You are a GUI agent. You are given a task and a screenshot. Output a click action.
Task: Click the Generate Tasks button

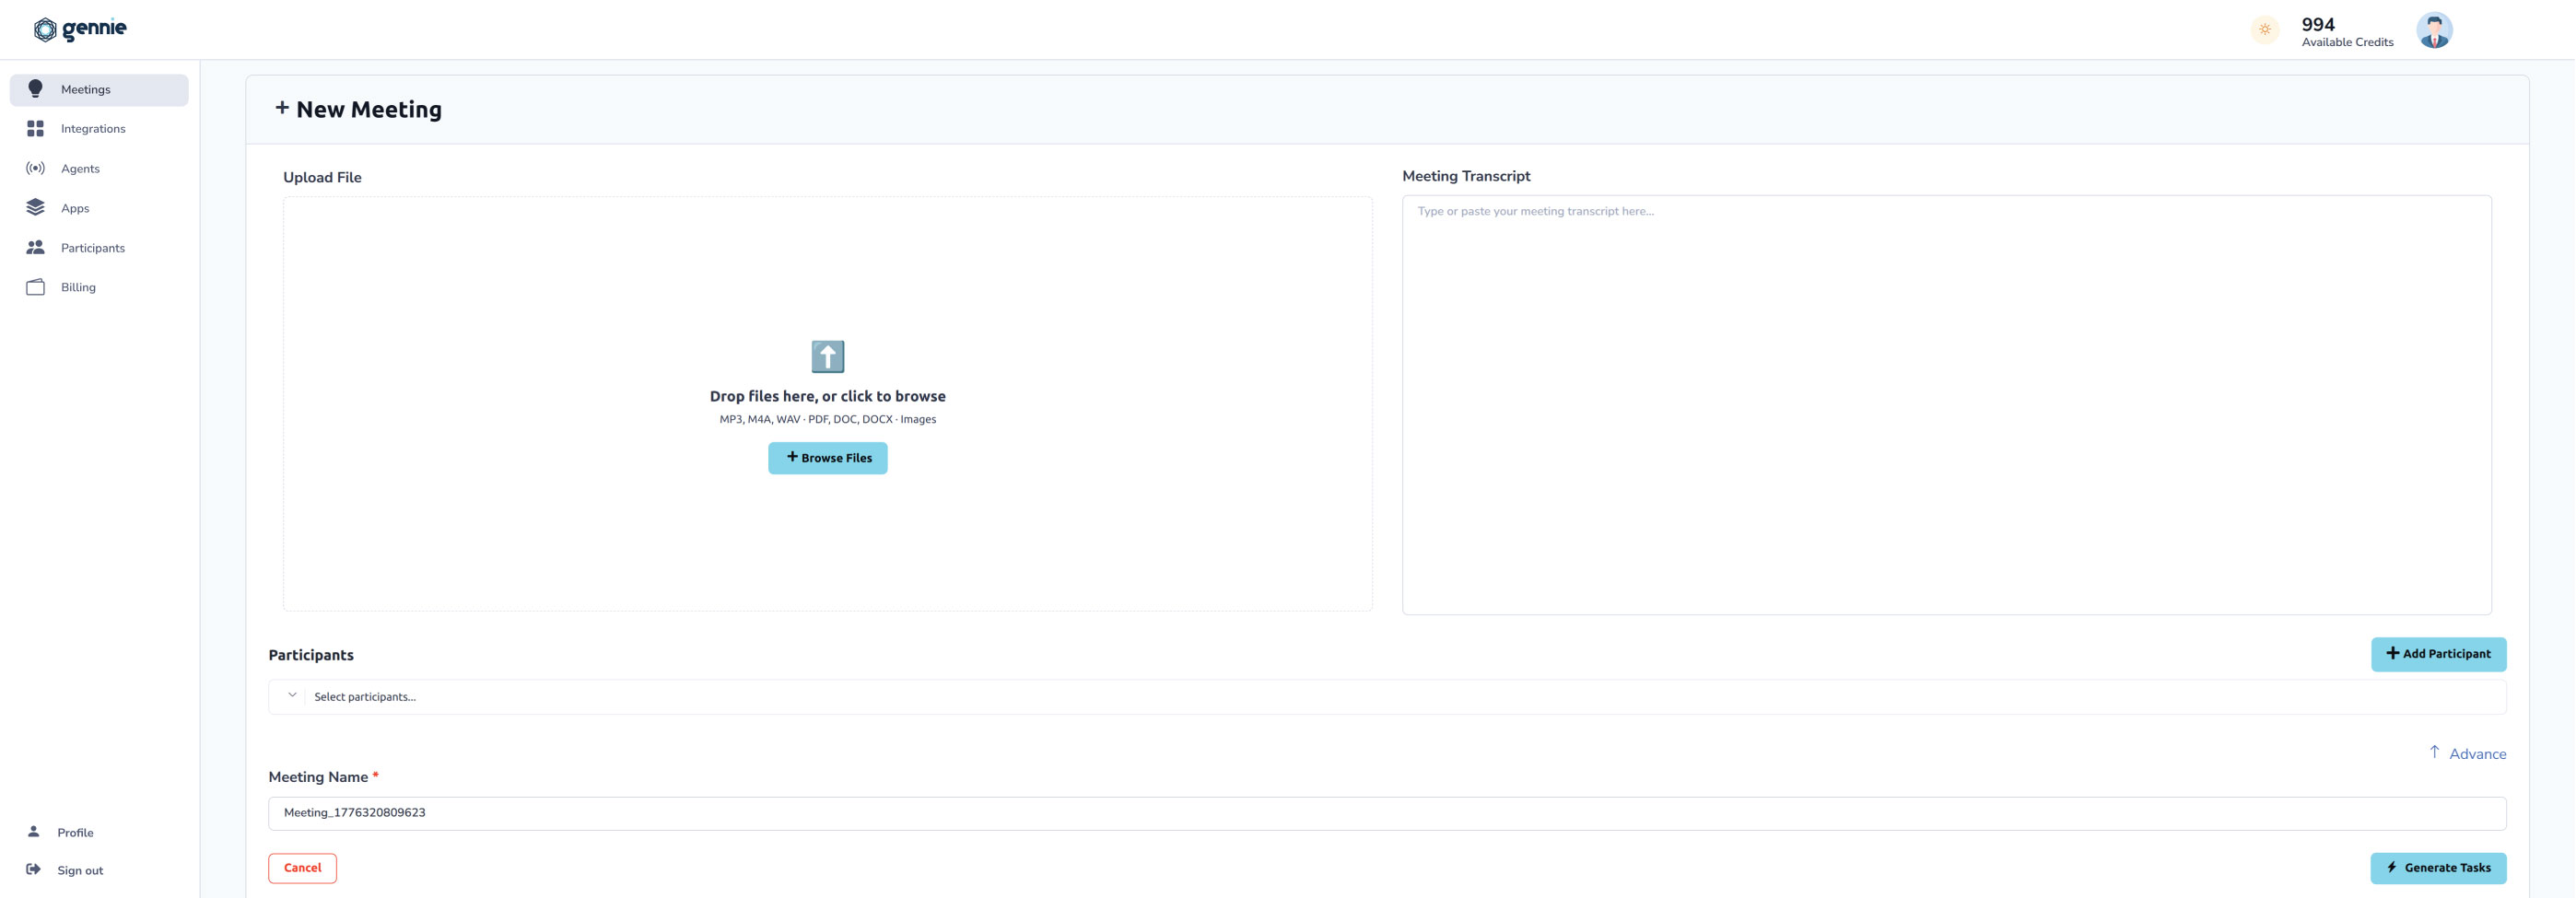(x=2438, y=868)
